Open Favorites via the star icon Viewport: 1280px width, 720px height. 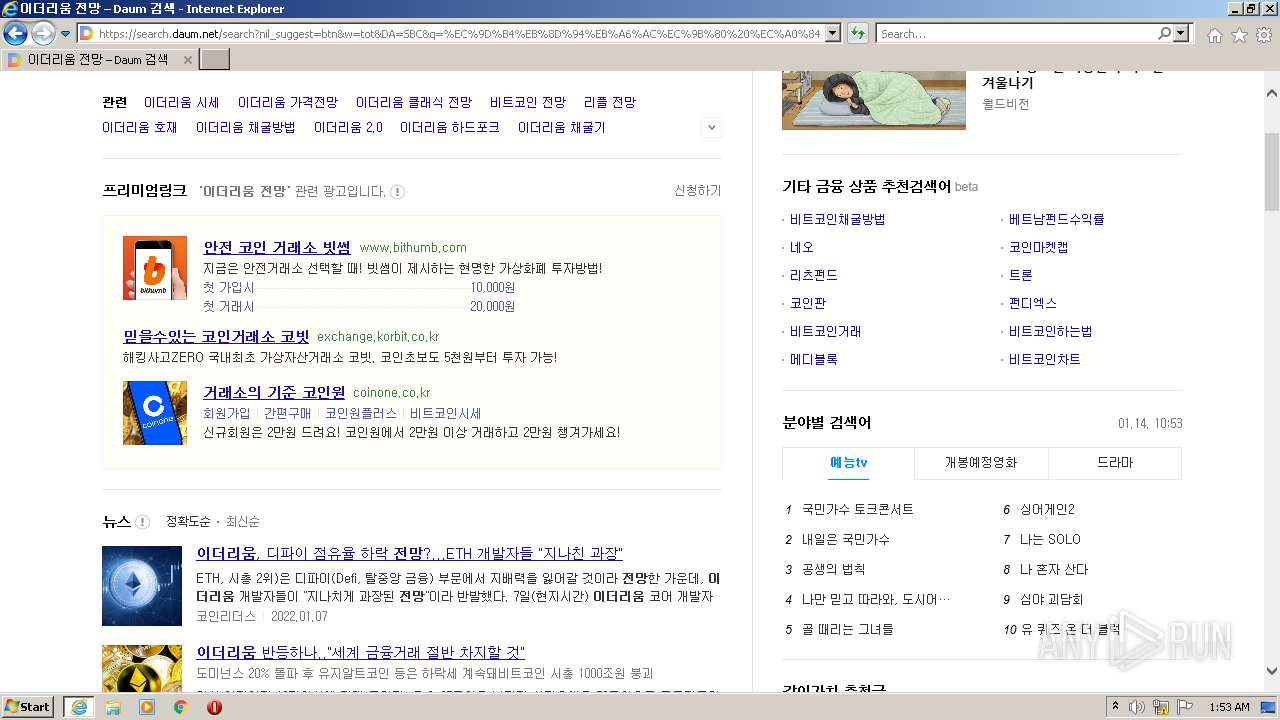(x=1239, y=35)
